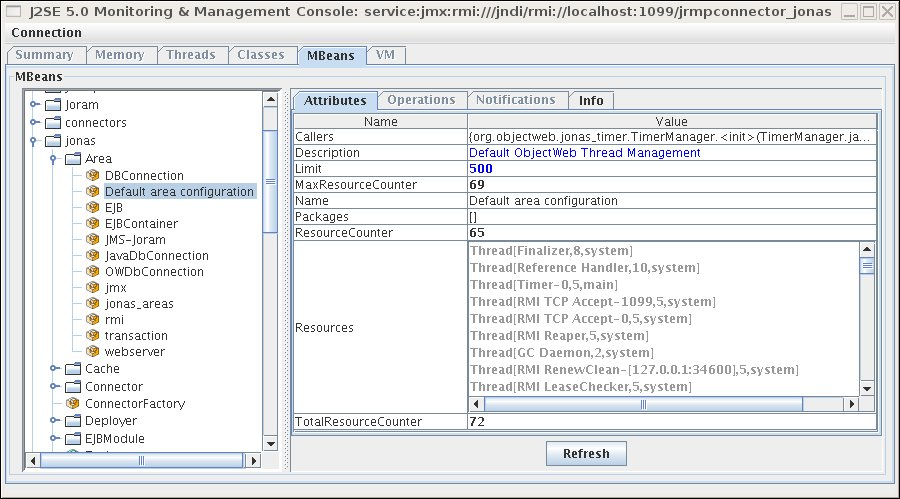Click the jonas folder icon
The image size is (900, 499).
[x=53, y=141]
